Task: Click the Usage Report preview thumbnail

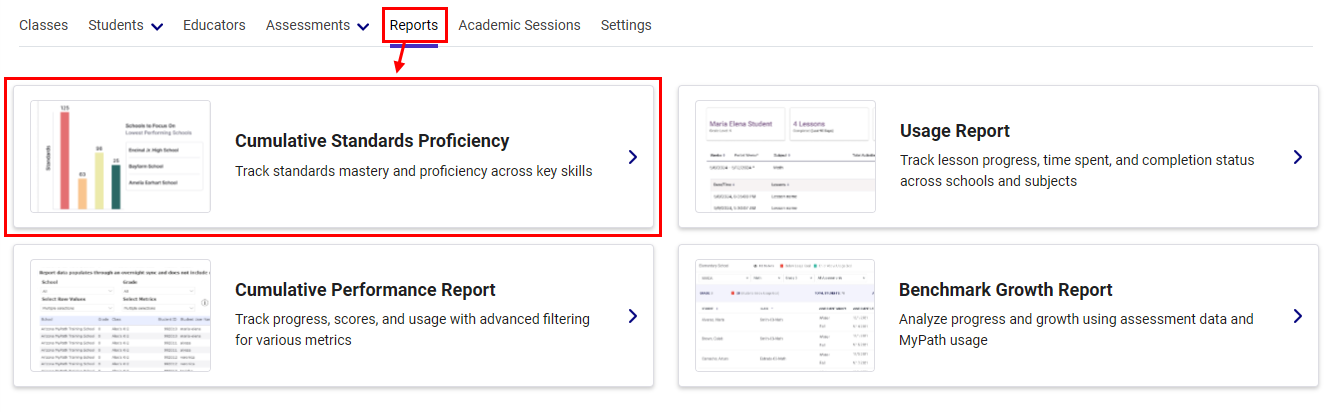Action: tap(785, 156)
